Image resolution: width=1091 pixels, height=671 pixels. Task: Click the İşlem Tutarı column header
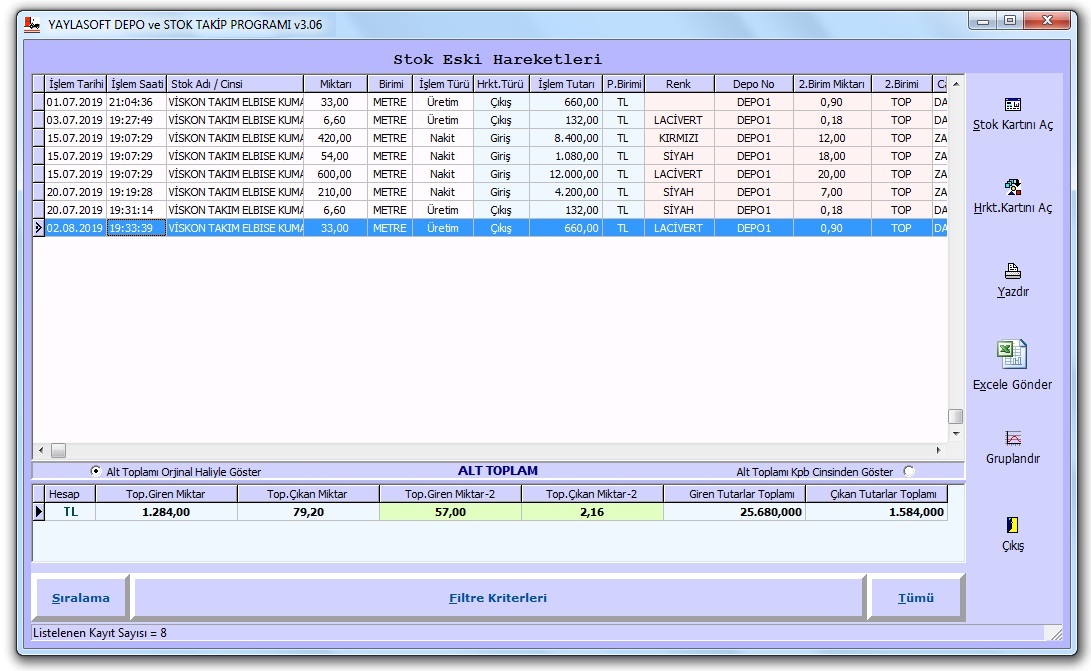click(566, 84)
